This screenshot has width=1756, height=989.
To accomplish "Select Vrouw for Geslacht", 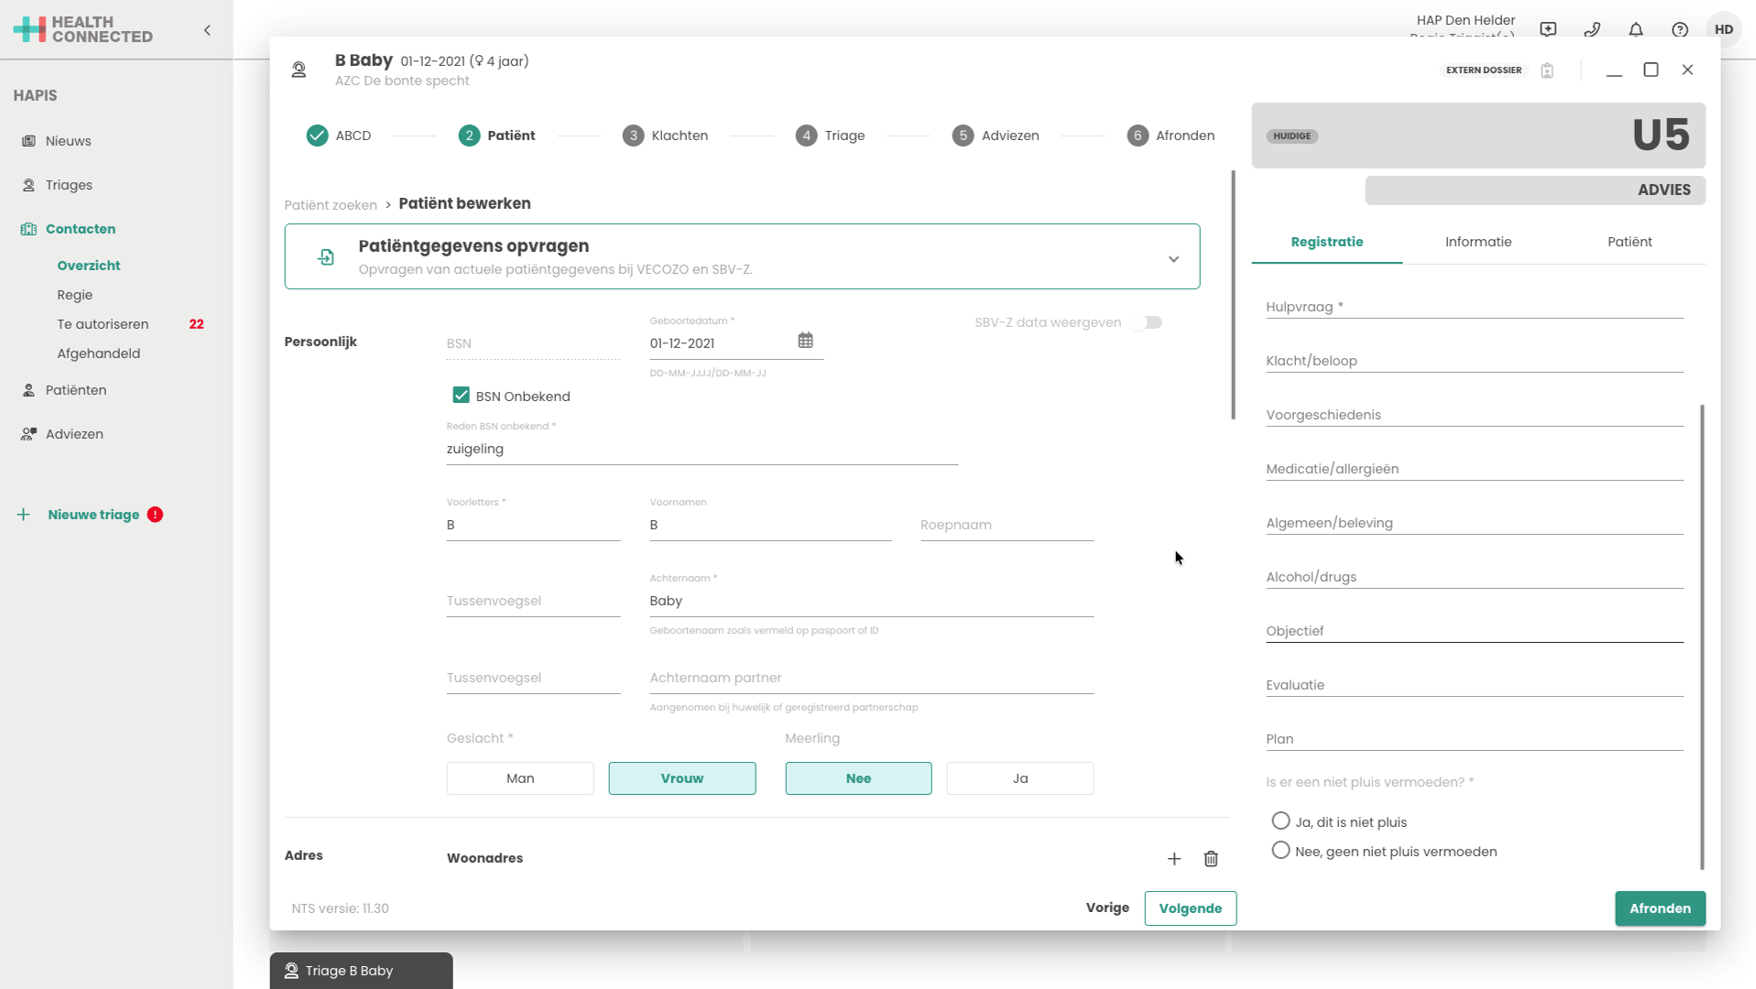I will tap(682, 778).
